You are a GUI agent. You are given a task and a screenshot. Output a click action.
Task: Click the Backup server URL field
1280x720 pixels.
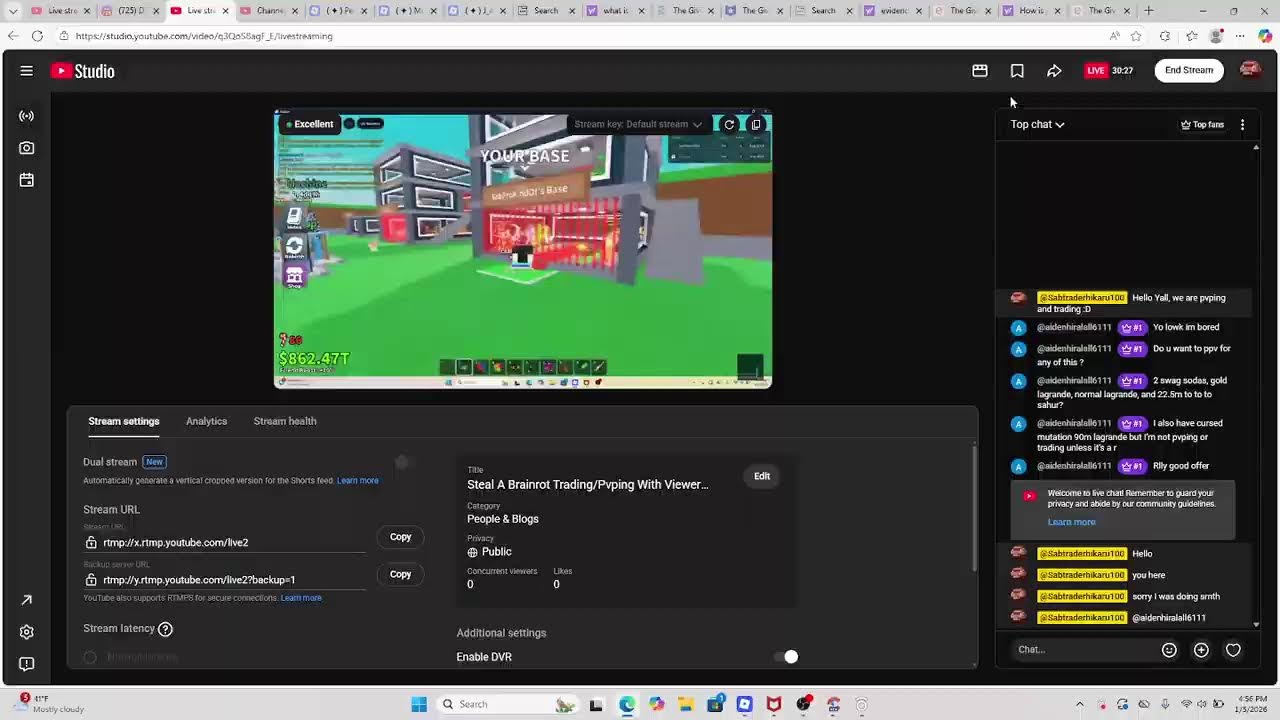[x=225, y=580]
